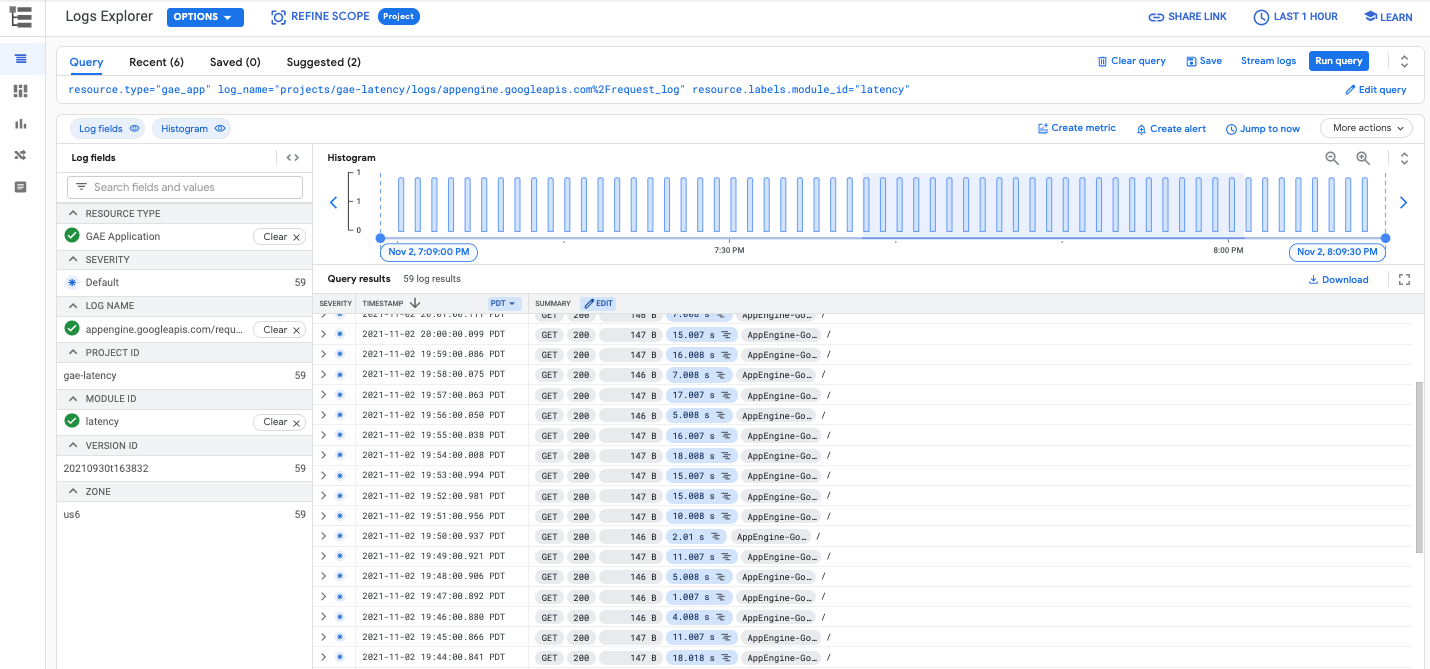Click the search icon in Log fields panel
Screen dimensions: 1430x669
pyautogui.click(x=80, y=187)
